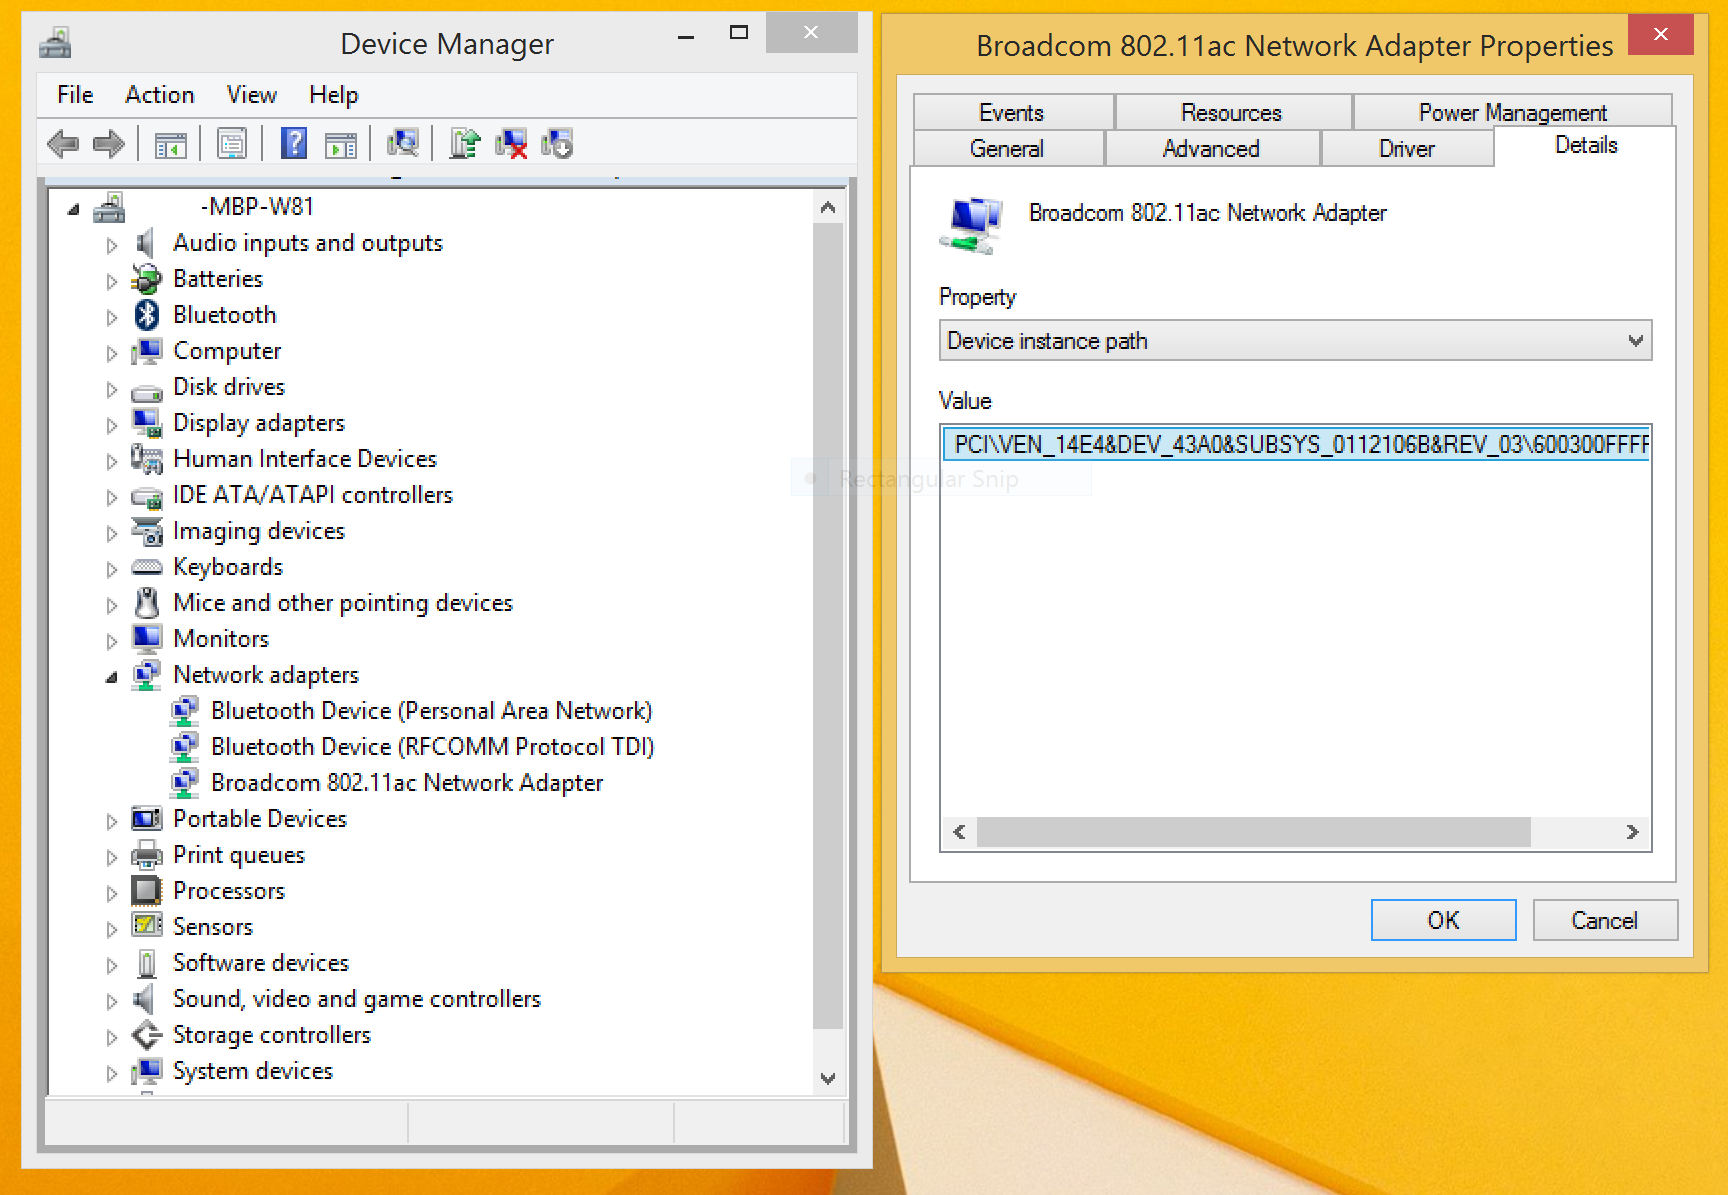Select Bluetooth Device (Personal Area Network)

click(x=432, y=711)
